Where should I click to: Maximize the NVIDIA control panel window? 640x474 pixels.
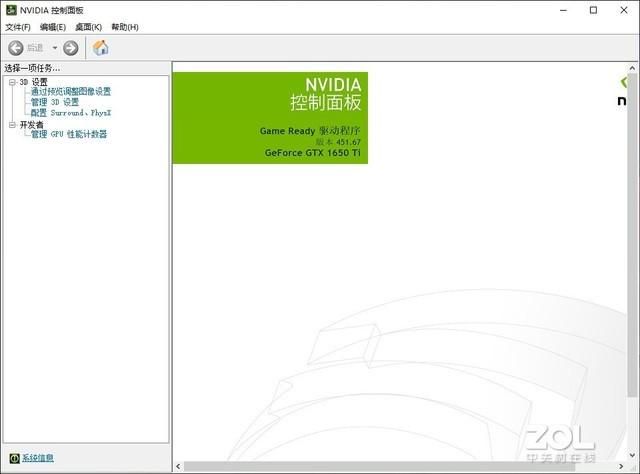coord(593,10)
